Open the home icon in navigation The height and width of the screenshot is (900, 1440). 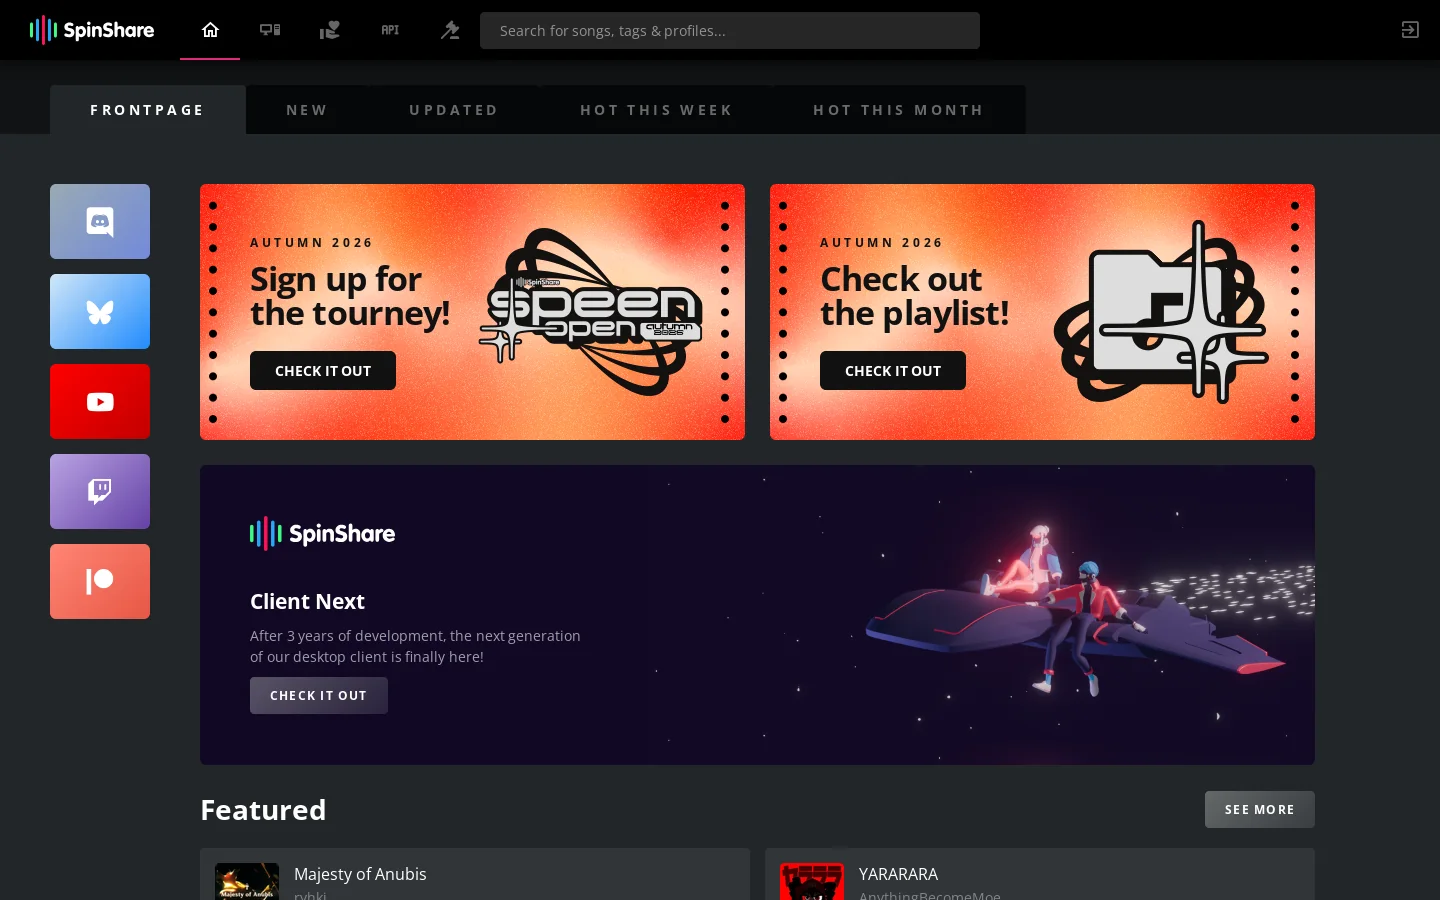pos(210,30)
